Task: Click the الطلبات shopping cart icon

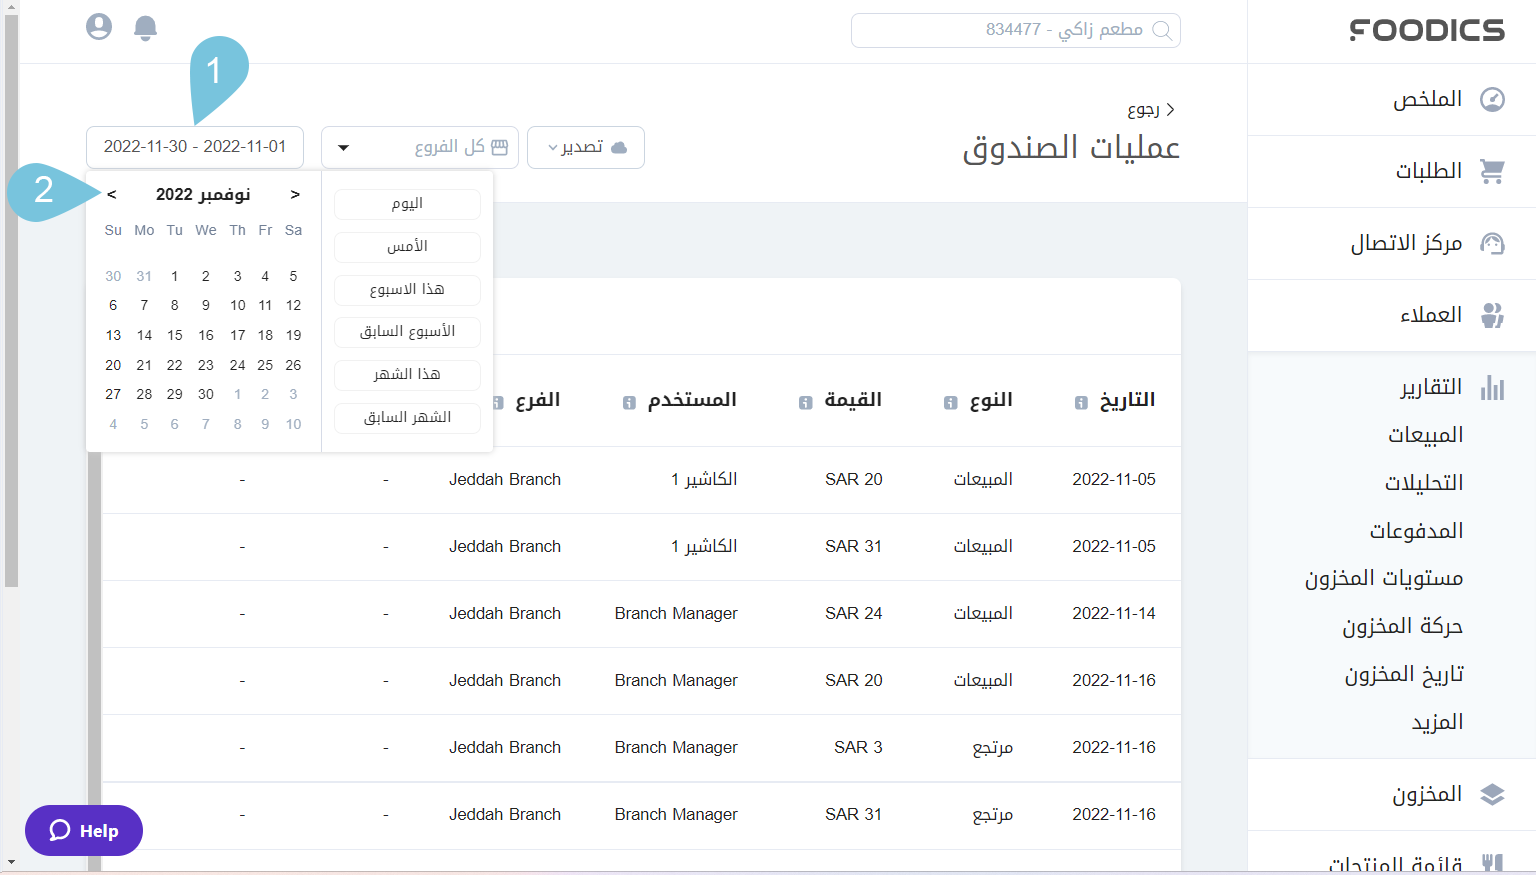Action: (x=1492, y=171)
